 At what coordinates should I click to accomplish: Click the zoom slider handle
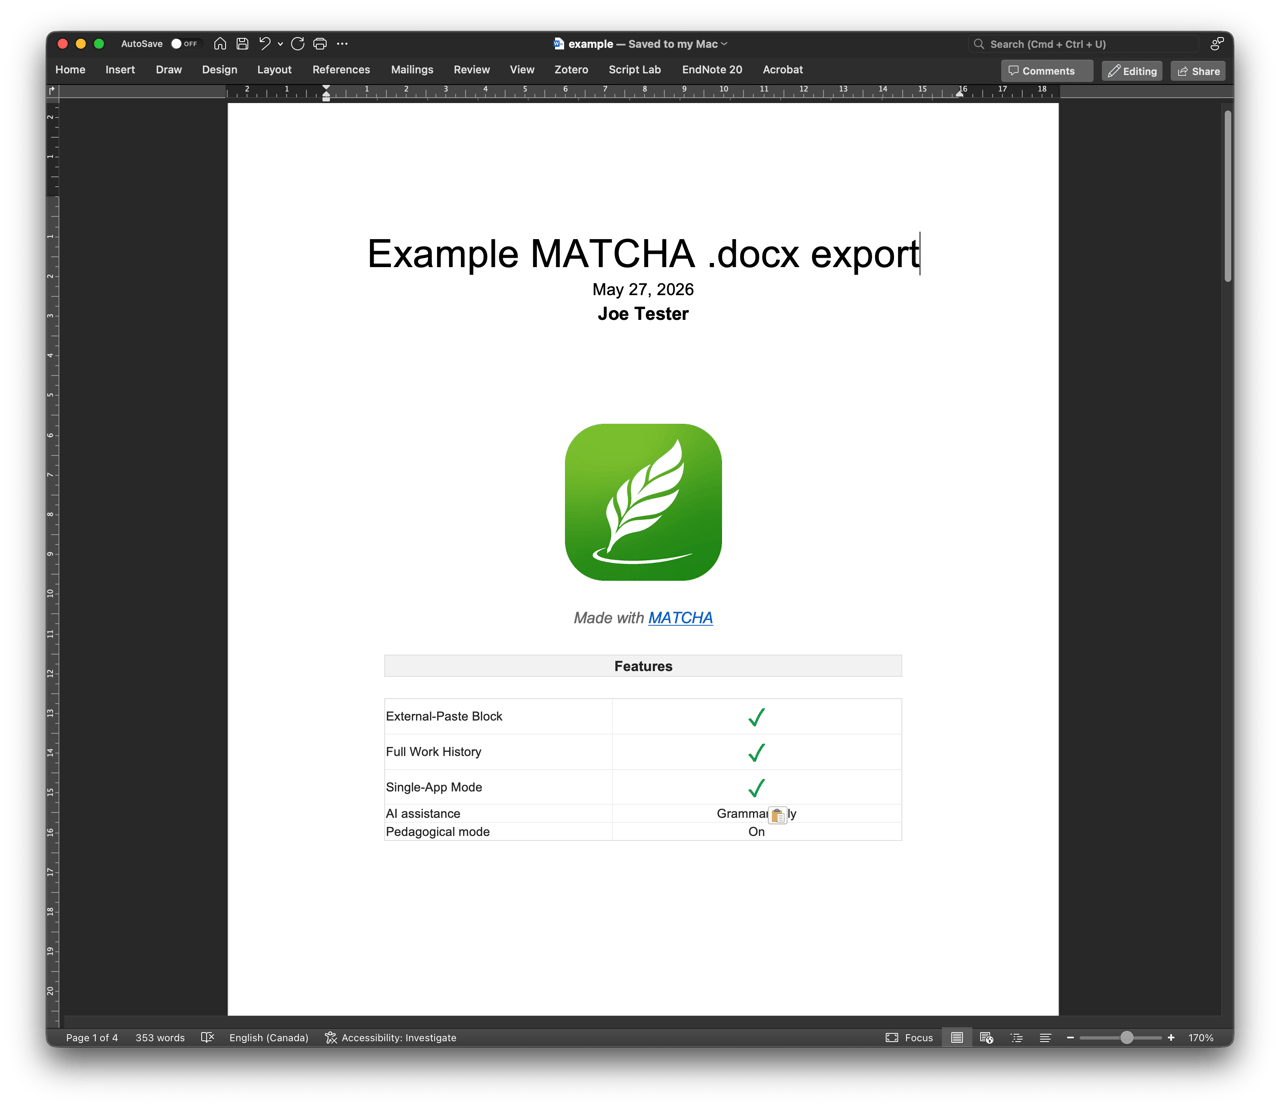[x=1127, y=1038]
